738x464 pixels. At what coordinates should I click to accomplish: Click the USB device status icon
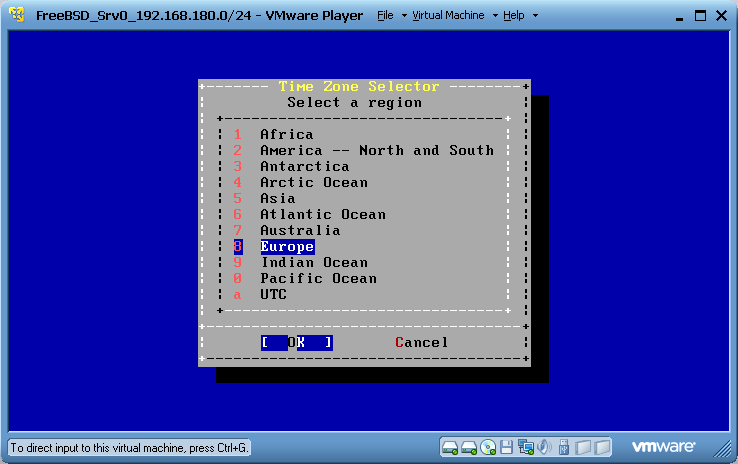[x=563, y=447]
